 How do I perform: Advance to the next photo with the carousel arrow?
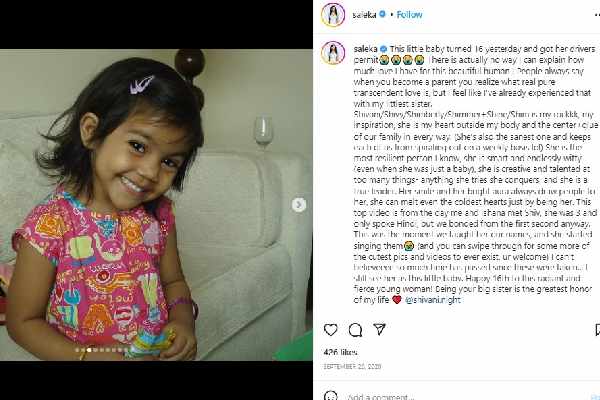tap(299, 205)
